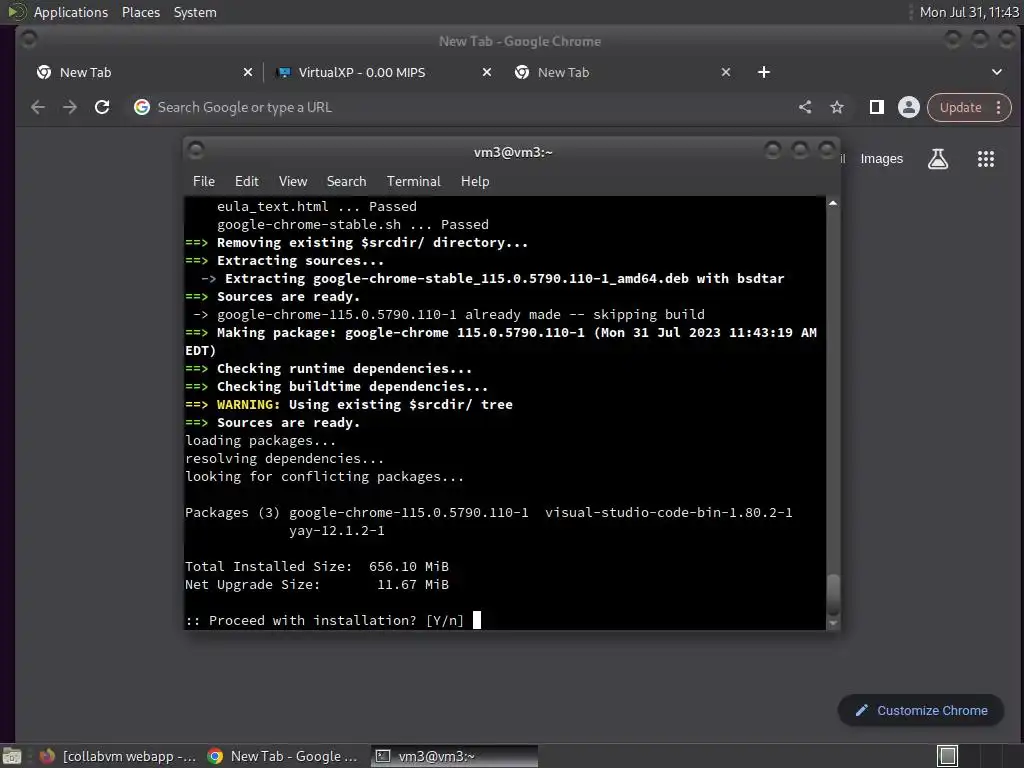Close the first New Tab tab
Image resolution: width=1024 pixels, height=768 pixels.
click(x=248, y=72)
